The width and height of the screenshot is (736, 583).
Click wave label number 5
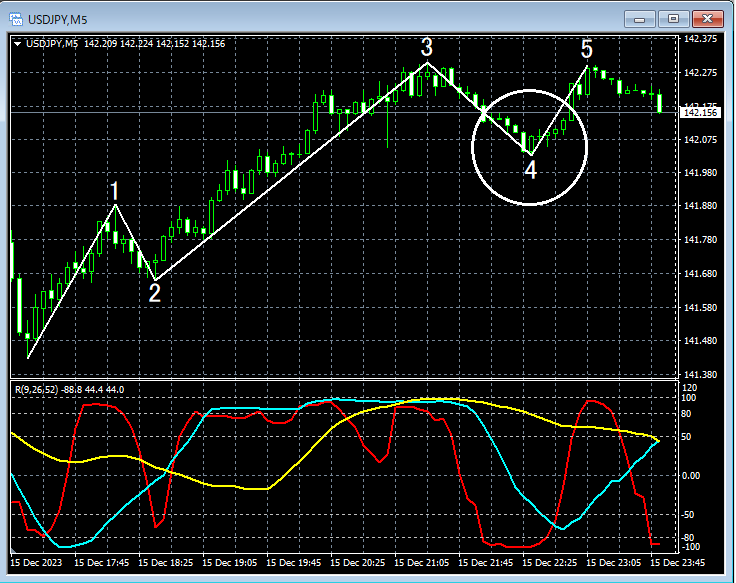[587, 49]
